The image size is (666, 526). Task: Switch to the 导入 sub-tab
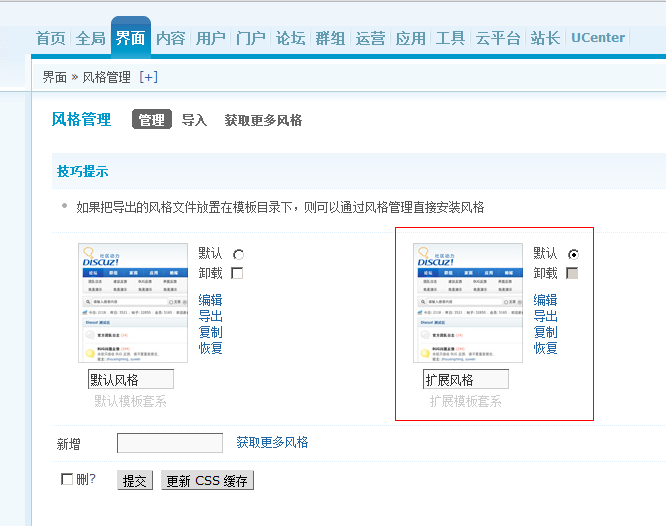[x=194, y=120]
